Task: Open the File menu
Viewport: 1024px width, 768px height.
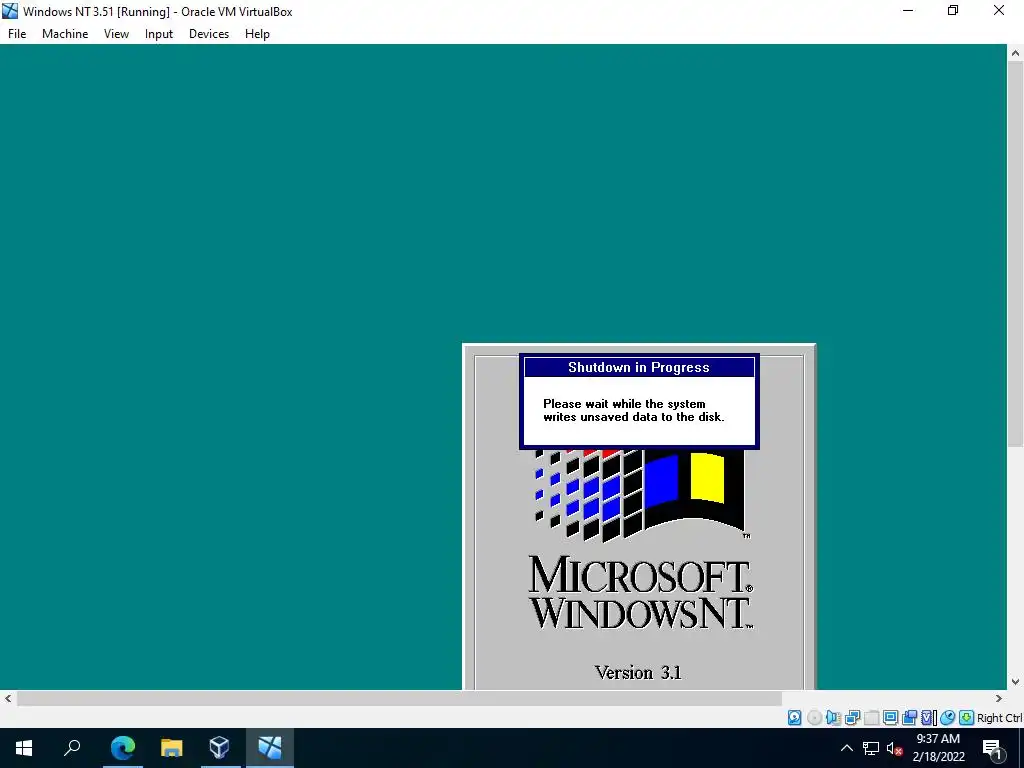Action: (x=17, y=34)
